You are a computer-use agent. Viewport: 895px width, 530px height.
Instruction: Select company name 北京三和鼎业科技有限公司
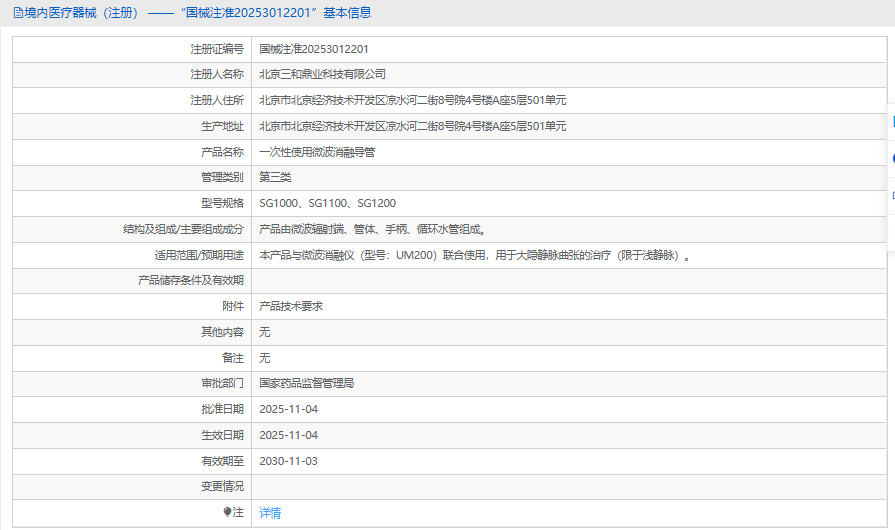(322, 74)
